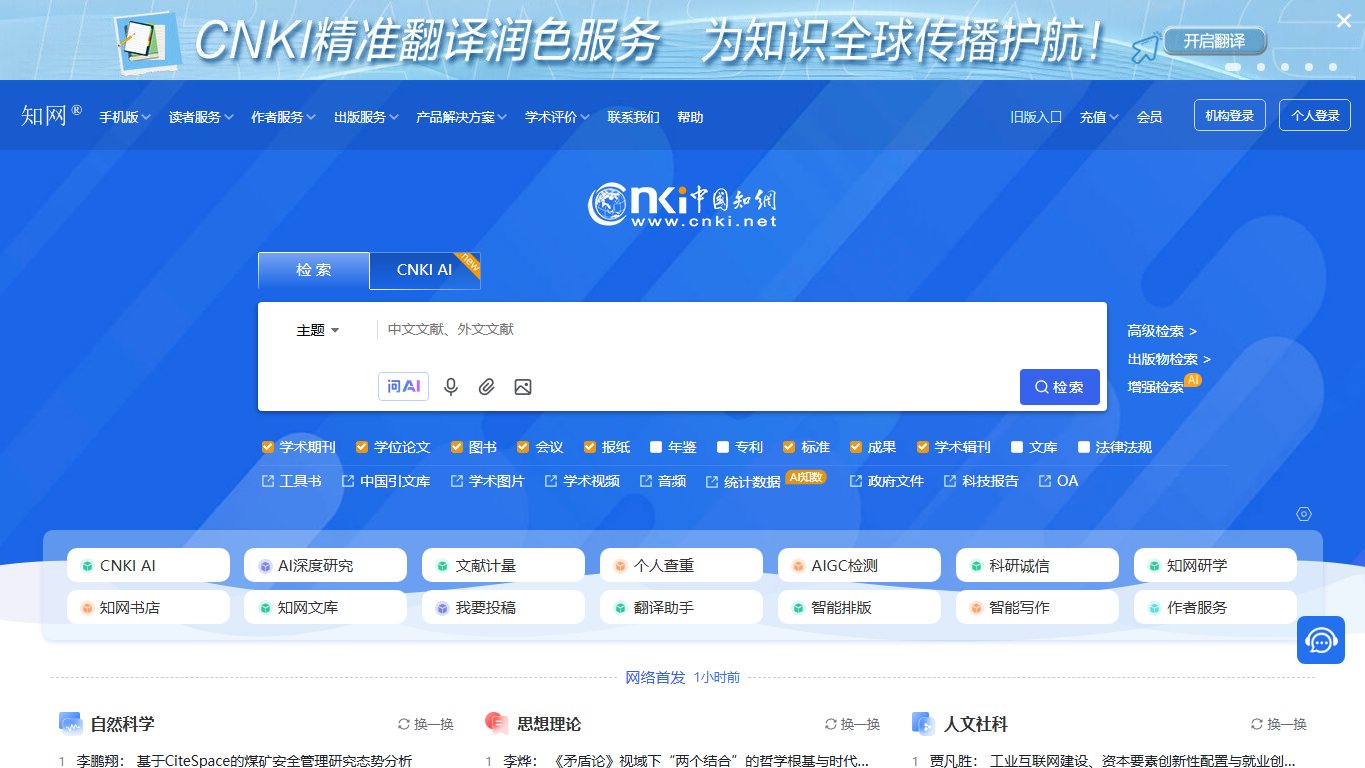The width and height of the screenshot is (1365, 768).
Task: Select the second banner carousel dot
Action: (1260, 68)
